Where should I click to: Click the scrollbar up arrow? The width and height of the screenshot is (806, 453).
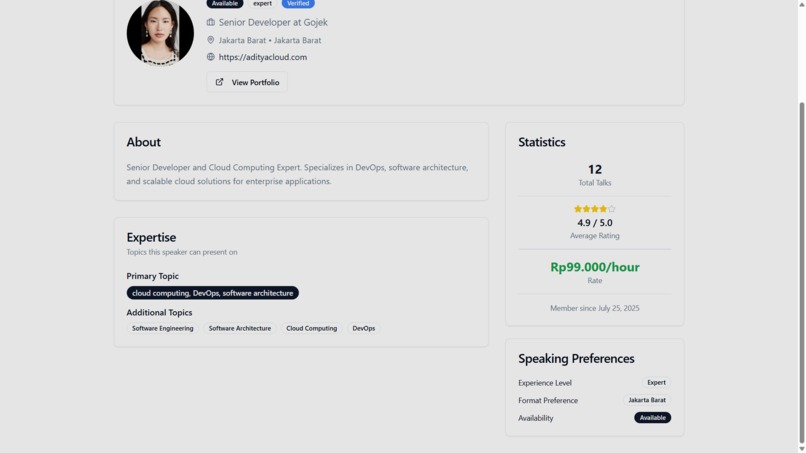coord(801,4)
